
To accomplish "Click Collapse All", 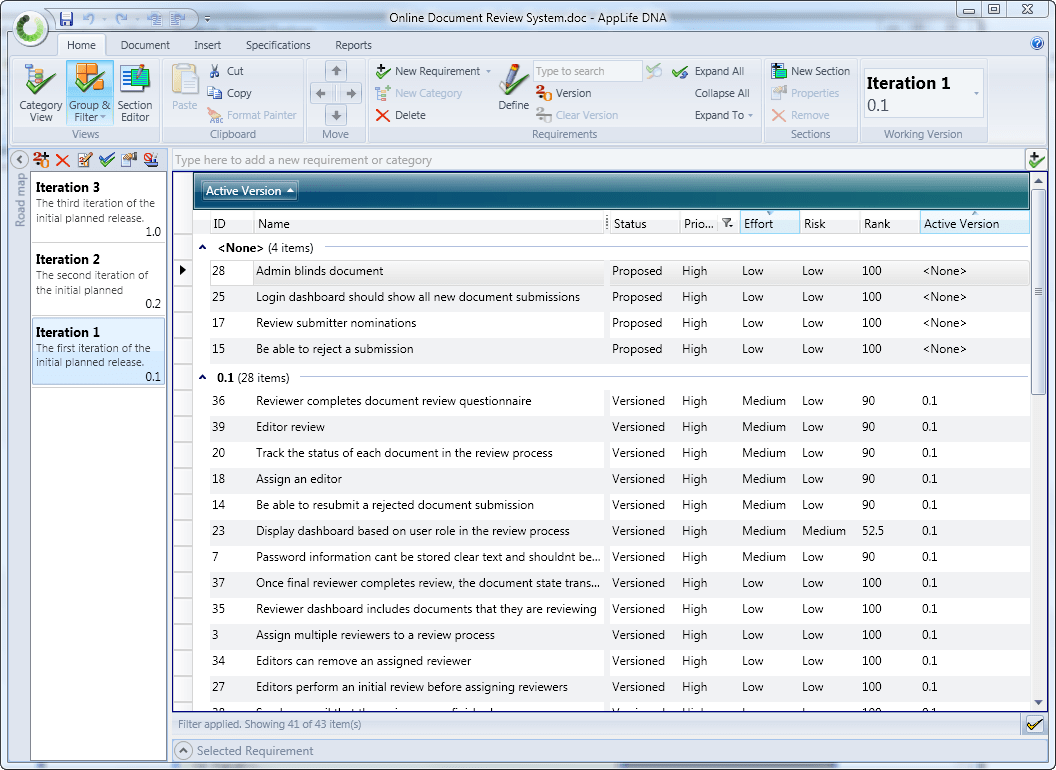I will [x=721, y=93].
